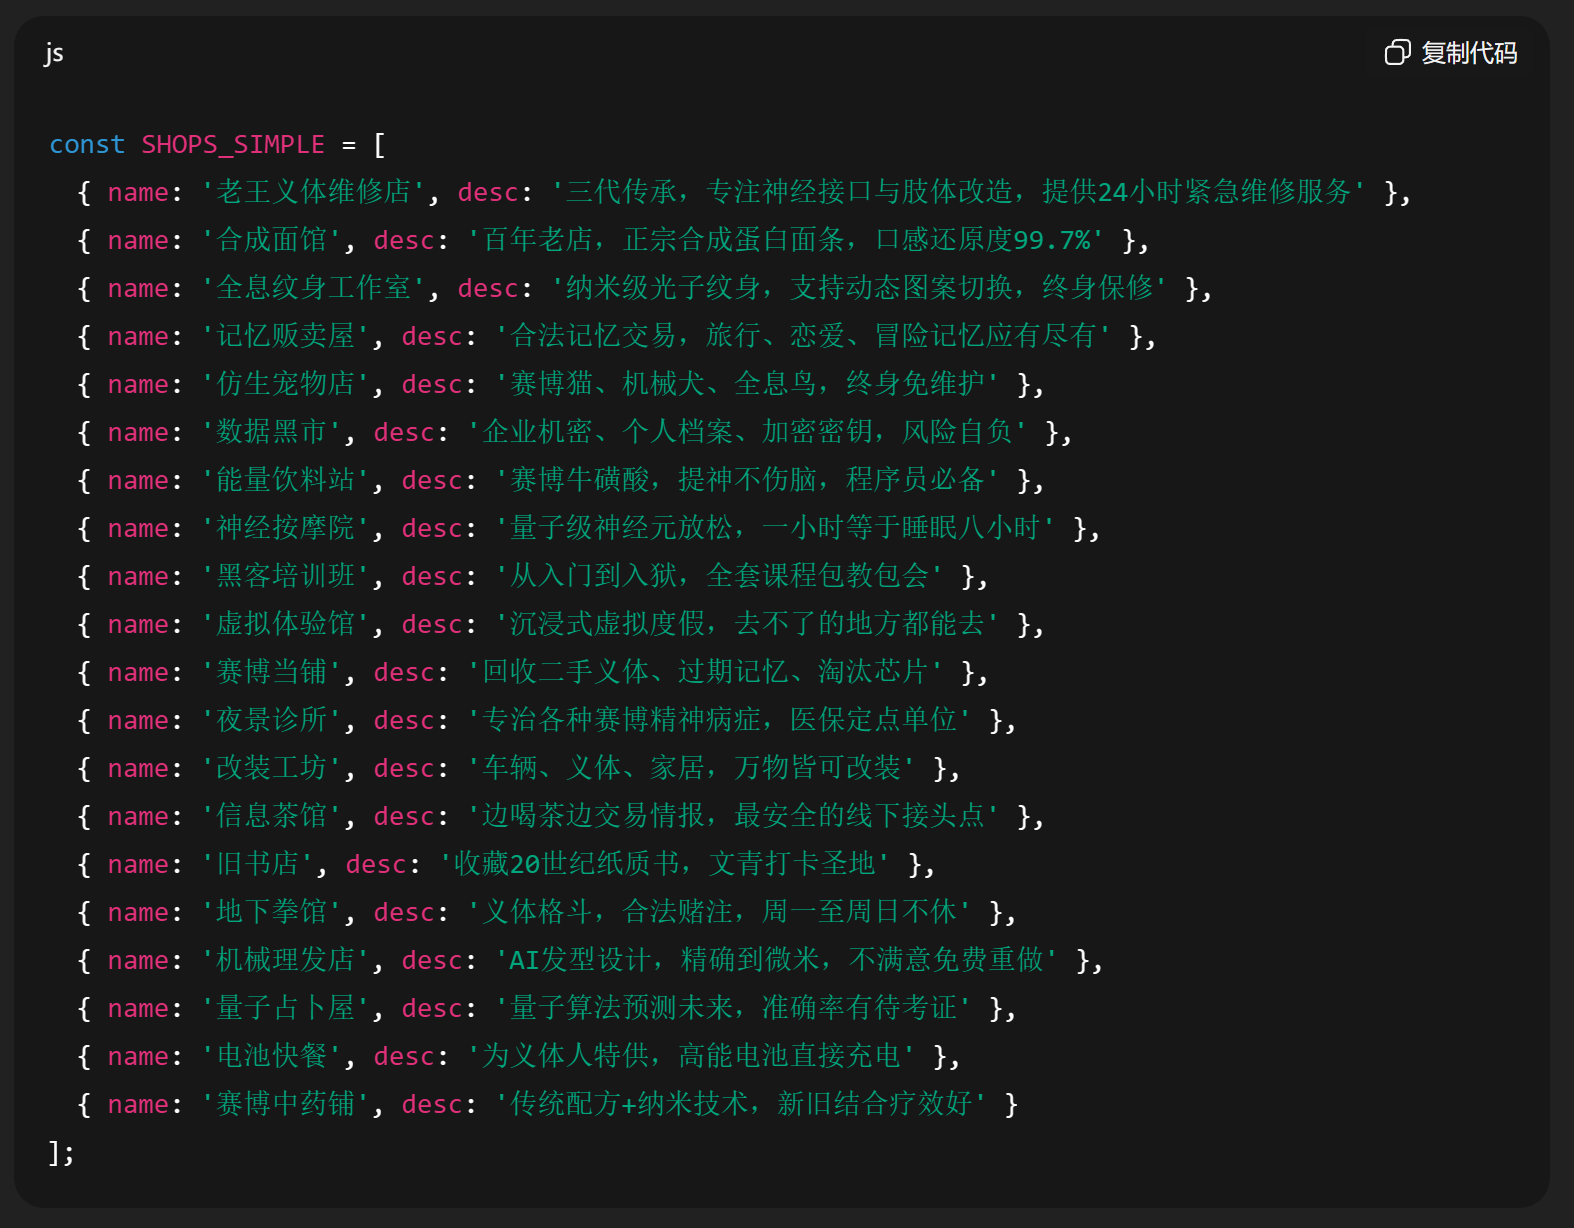Click description '传统配方+纳米技术'

pyautogui.click(x=629, y=1104)
